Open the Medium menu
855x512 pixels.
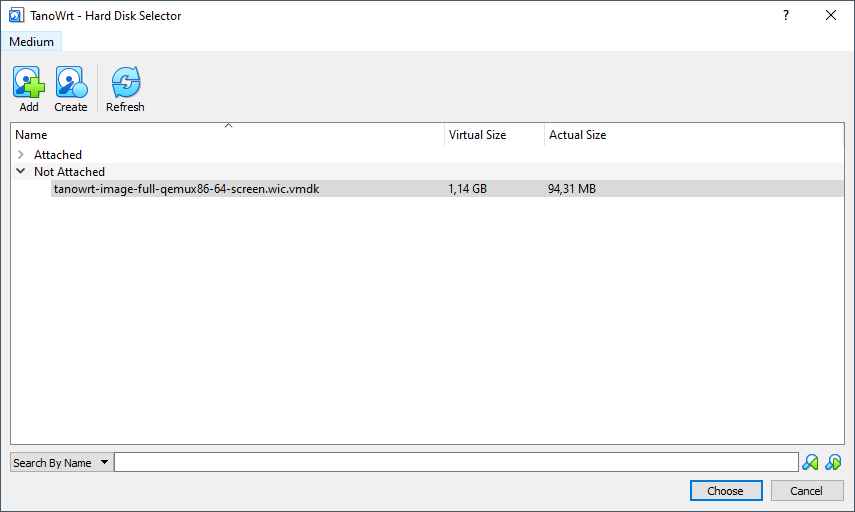pyautogui.click(x=31, y=41)
